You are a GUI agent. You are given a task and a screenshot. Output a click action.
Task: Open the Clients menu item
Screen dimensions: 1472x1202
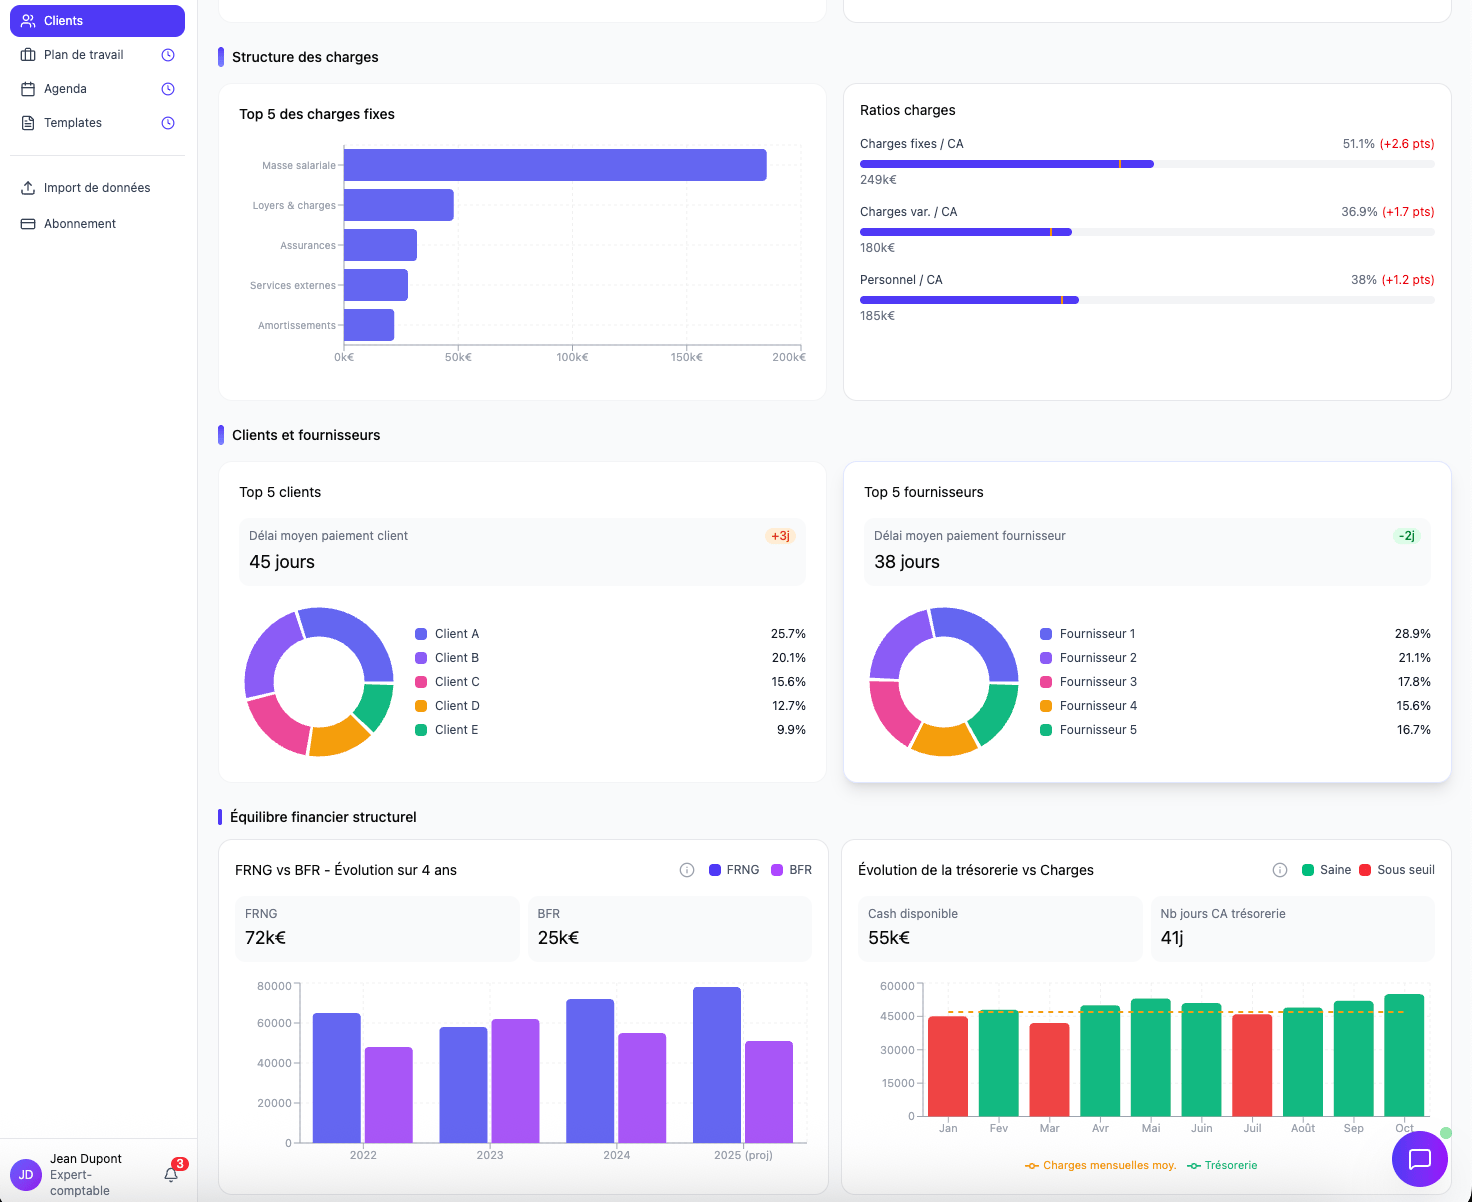tap(97, 21)
